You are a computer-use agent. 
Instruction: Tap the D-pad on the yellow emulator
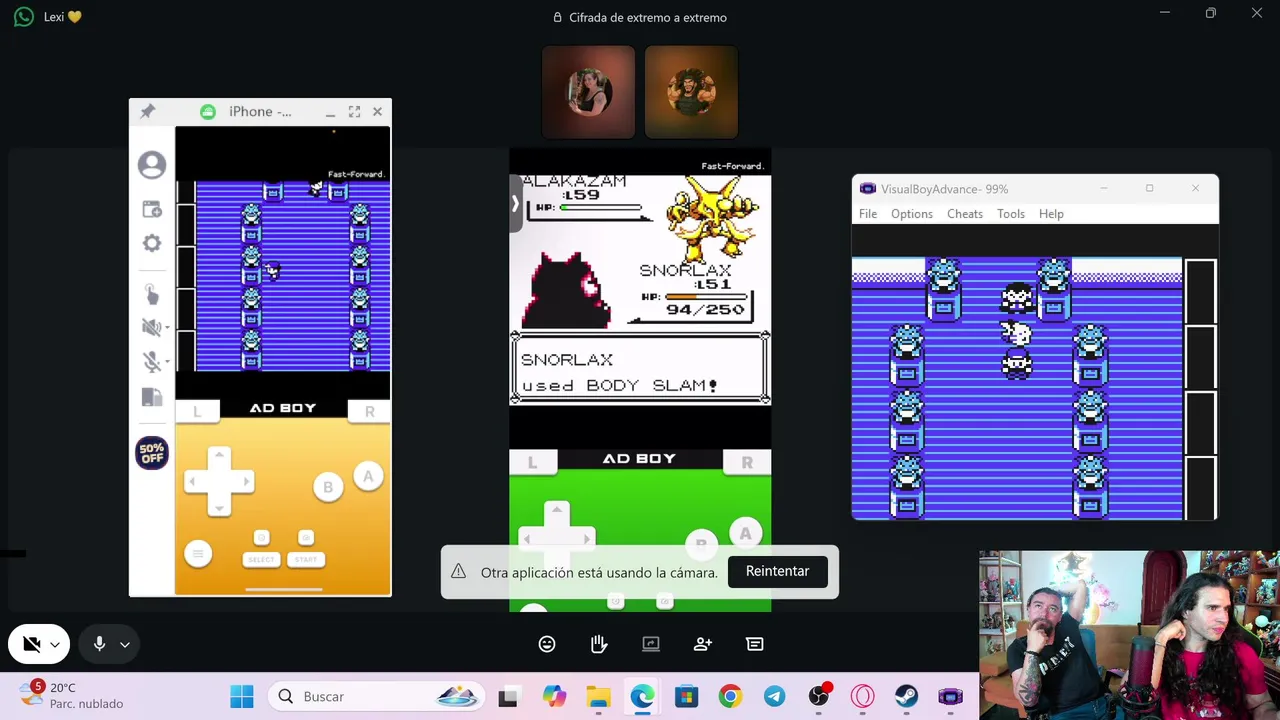tap(218, 482)
